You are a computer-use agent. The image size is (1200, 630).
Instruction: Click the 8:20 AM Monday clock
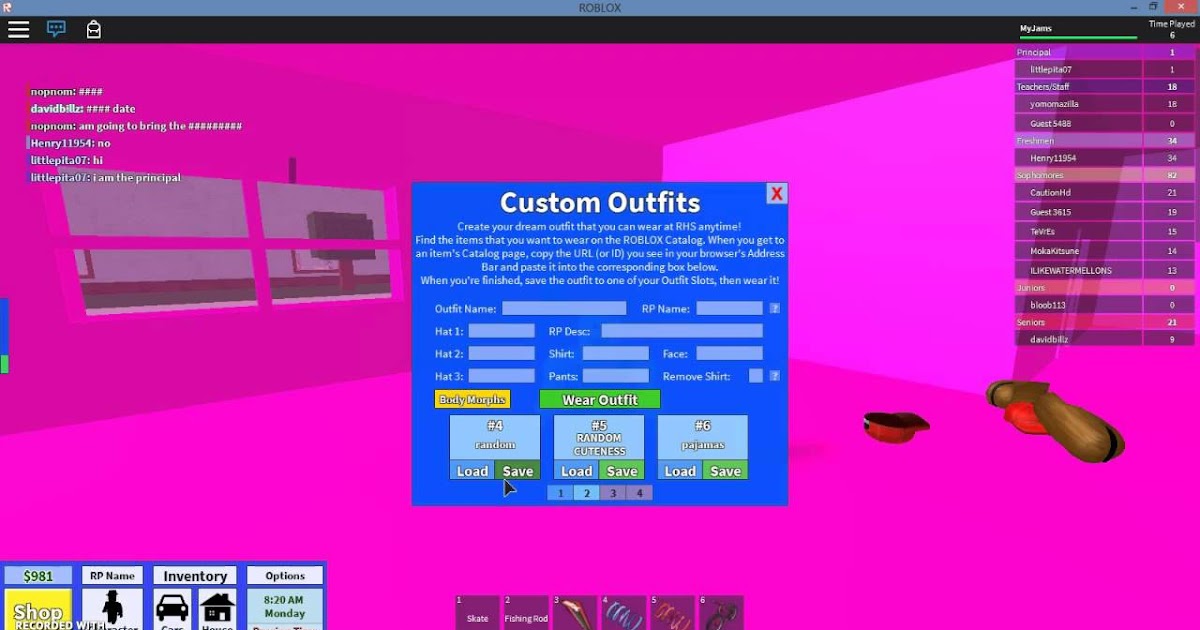pos(285,607)
